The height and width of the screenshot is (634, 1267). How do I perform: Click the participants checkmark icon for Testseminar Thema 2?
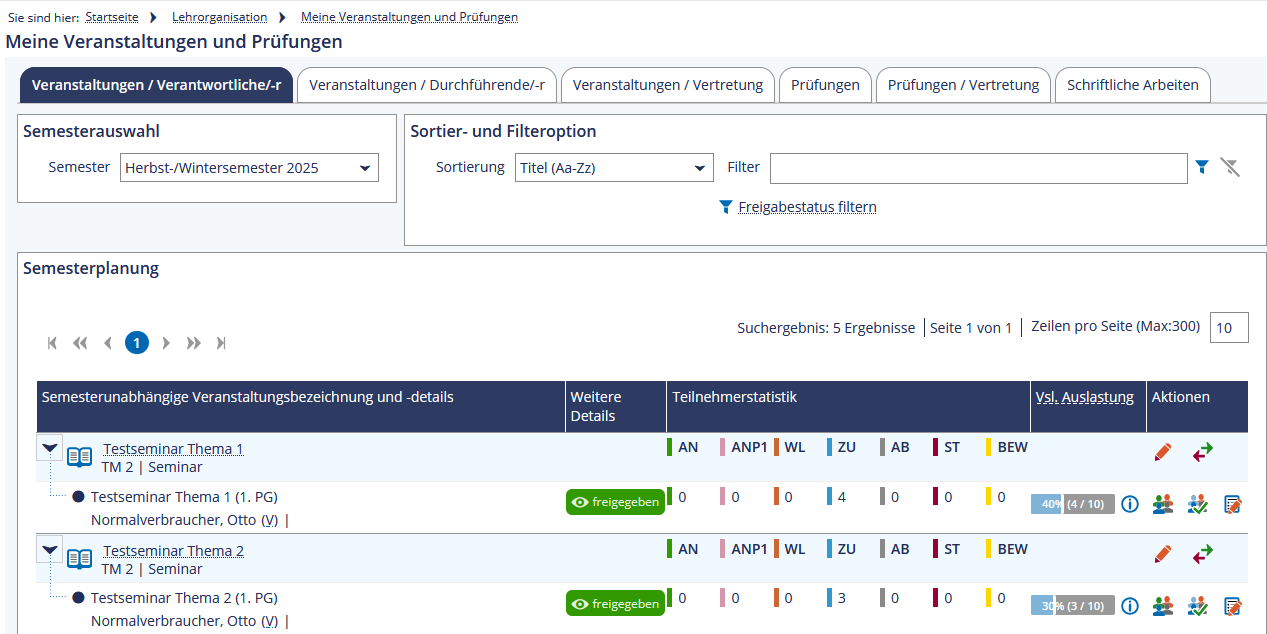(1198, 606)
